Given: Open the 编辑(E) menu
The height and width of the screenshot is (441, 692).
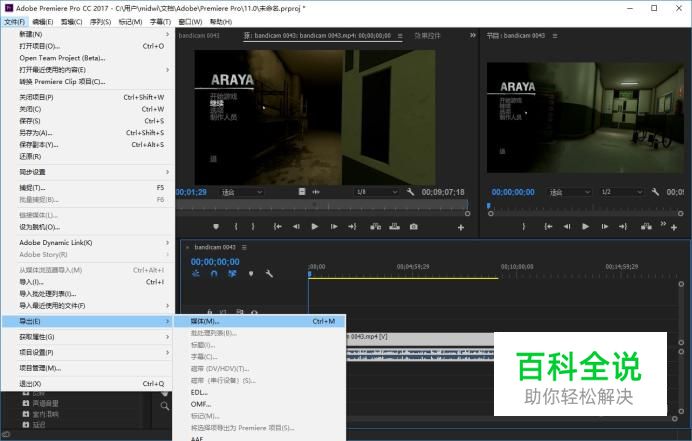Looking at the screenshot, I should [42, 22].
